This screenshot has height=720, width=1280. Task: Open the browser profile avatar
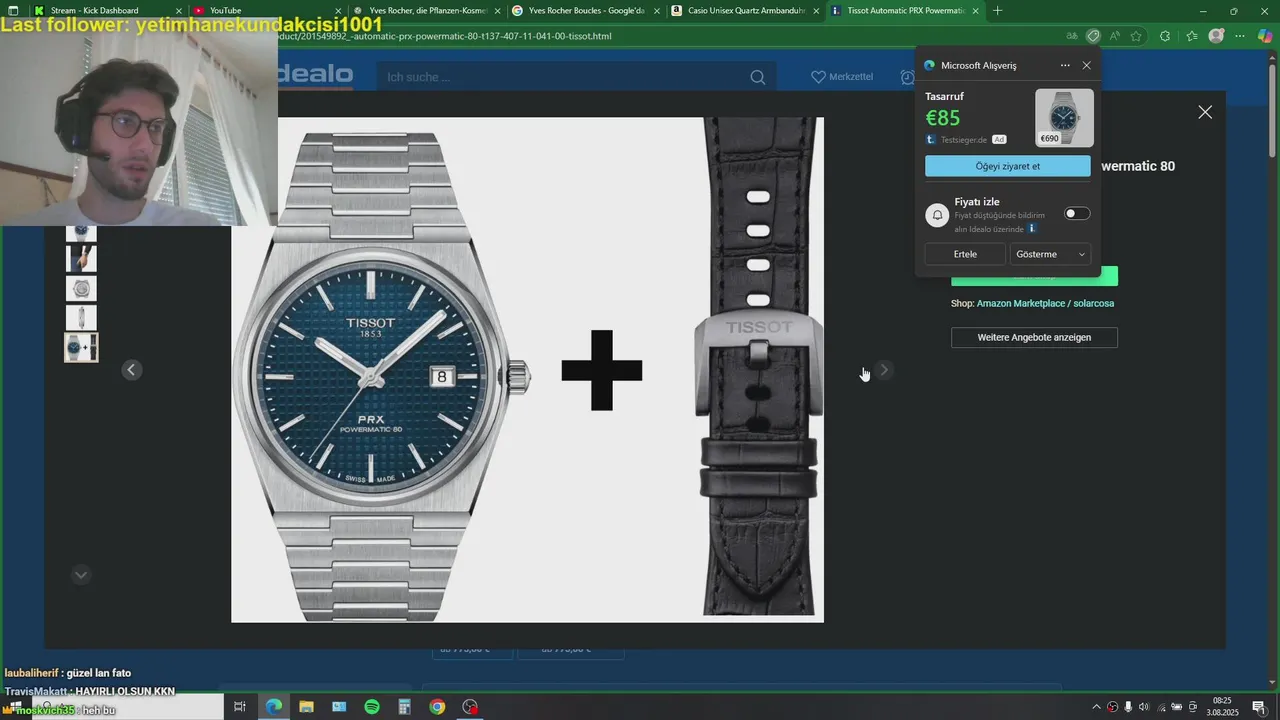[x=1216, y=36]
